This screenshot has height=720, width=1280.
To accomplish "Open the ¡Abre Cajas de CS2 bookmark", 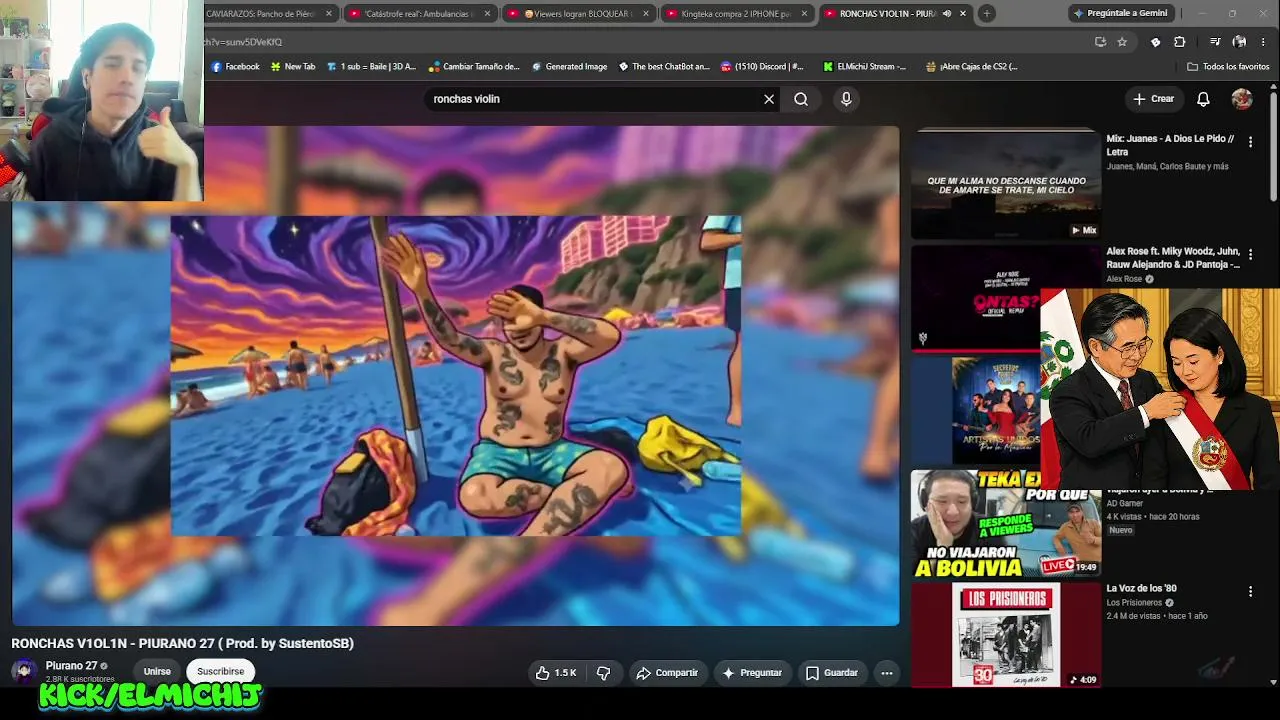I will click(971, 67).
